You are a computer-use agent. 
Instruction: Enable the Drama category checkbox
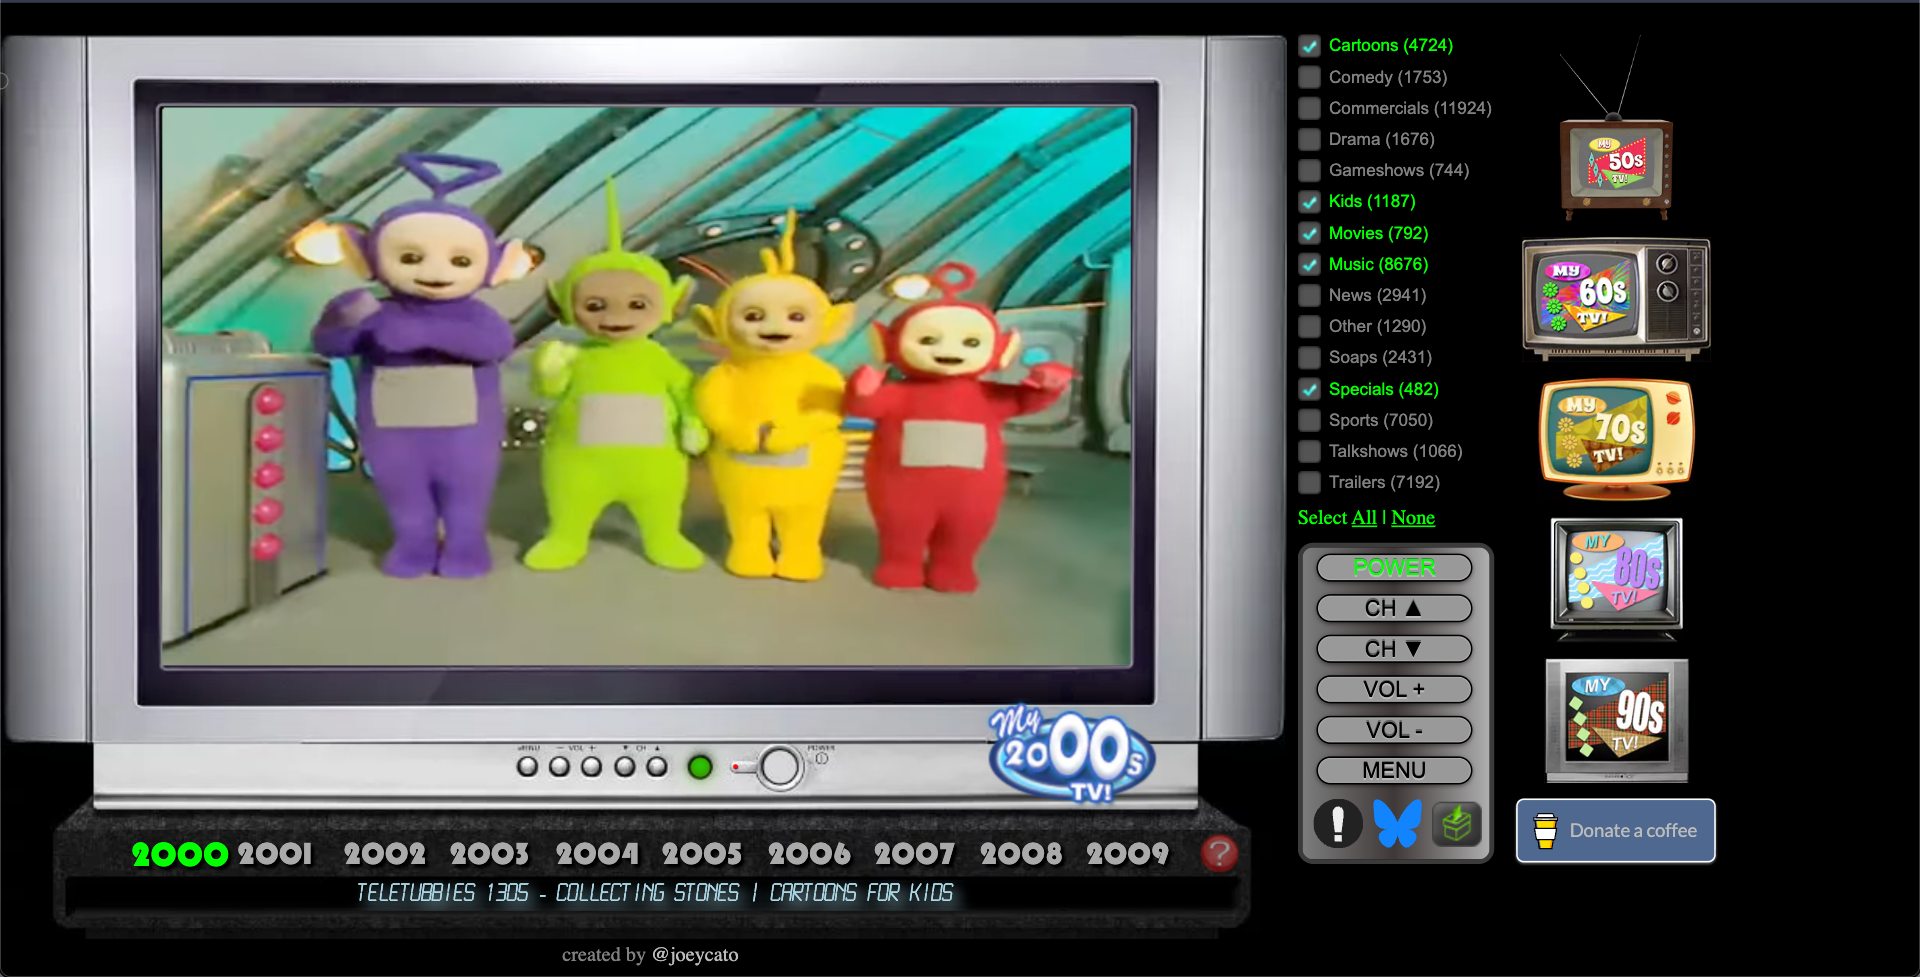1310,139
